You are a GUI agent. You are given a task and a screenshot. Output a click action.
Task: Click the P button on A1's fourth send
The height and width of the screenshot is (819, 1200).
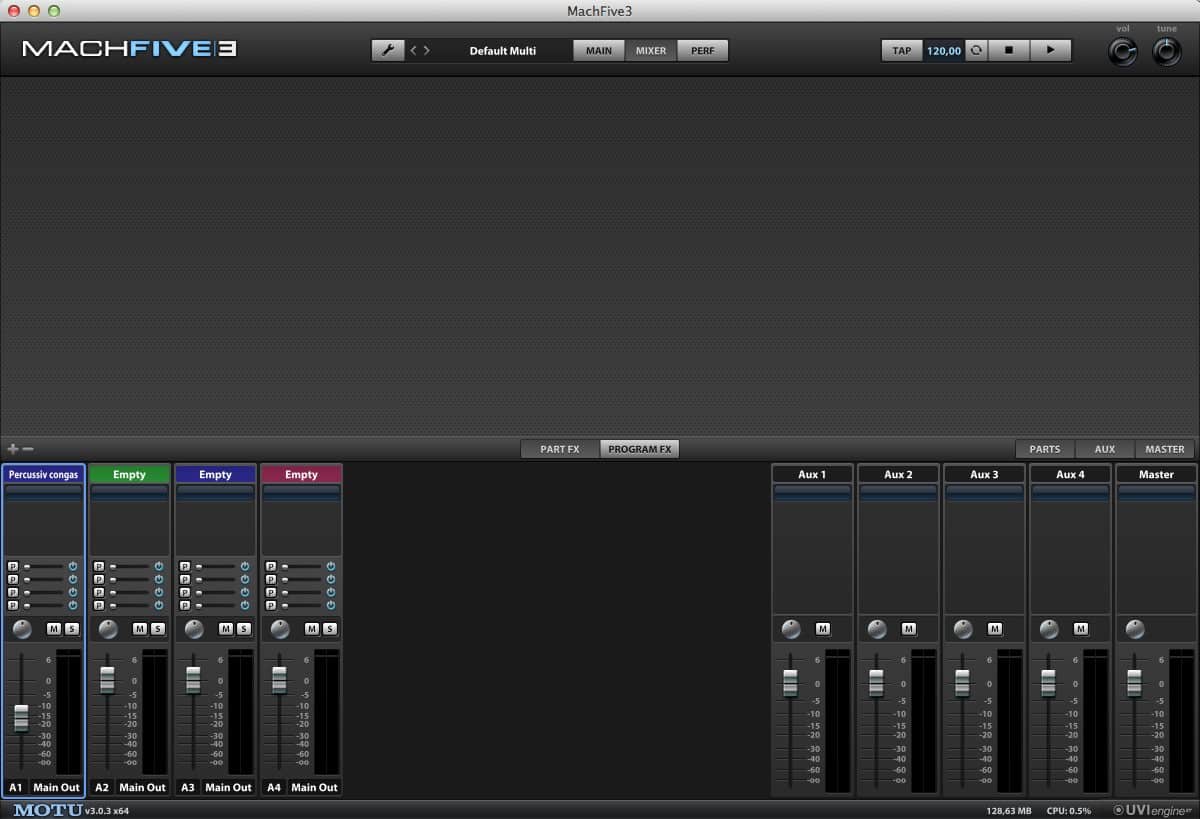pos(13,605)
